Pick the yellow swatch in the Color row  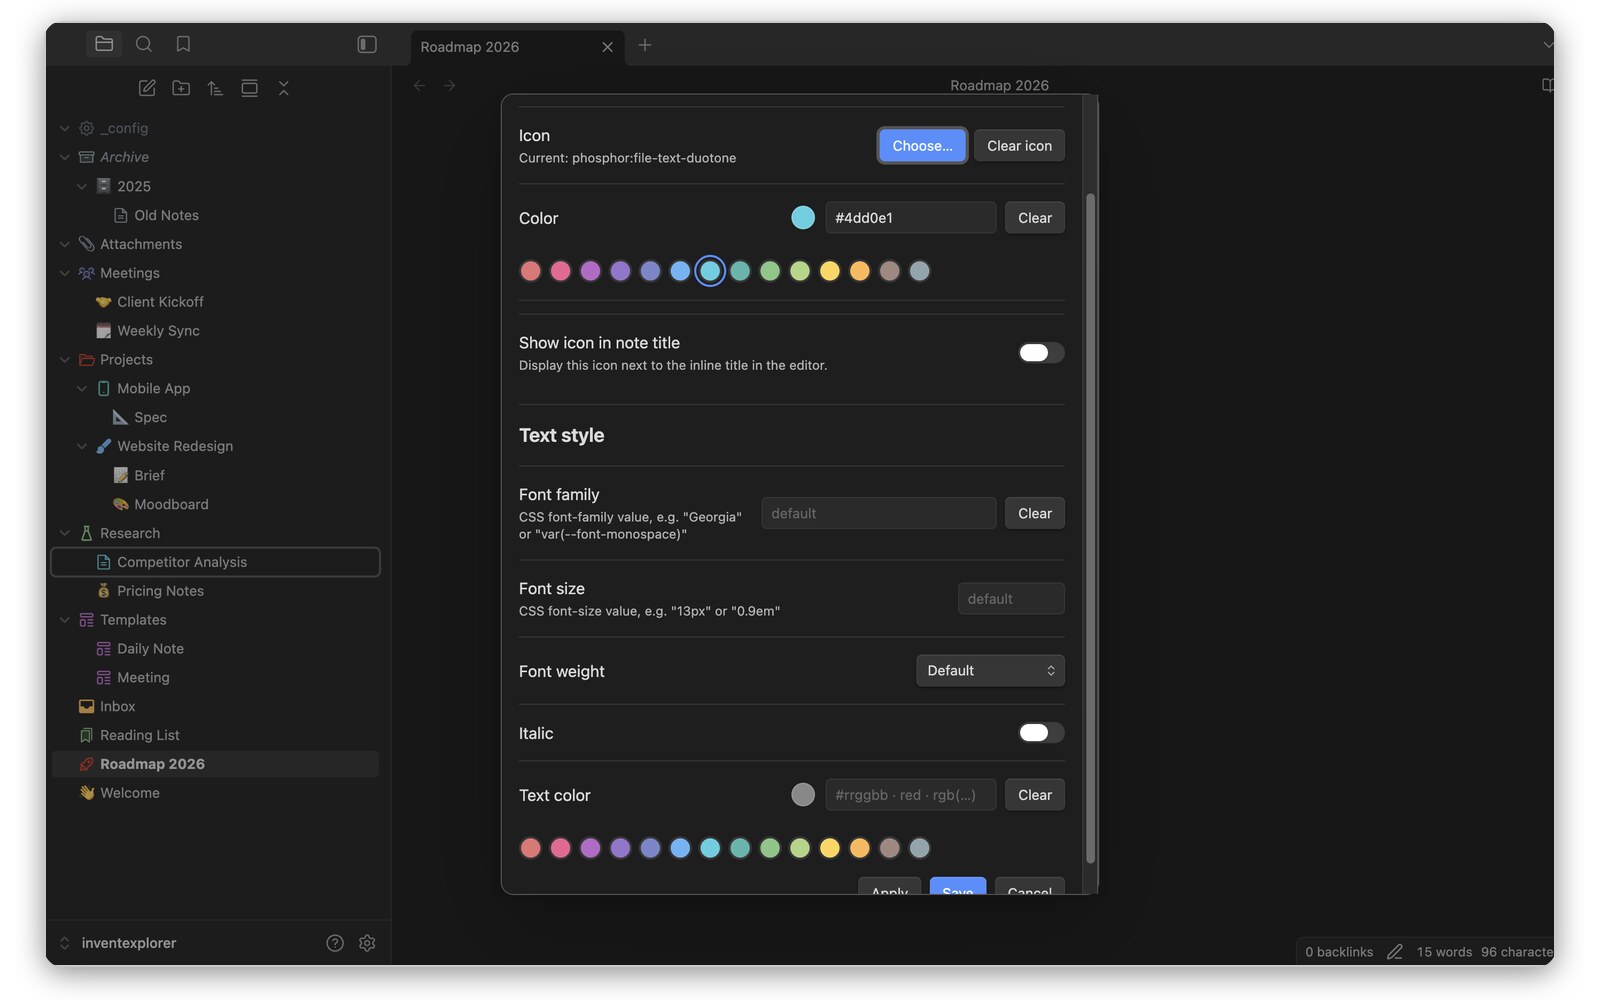(x=830, y=271)
